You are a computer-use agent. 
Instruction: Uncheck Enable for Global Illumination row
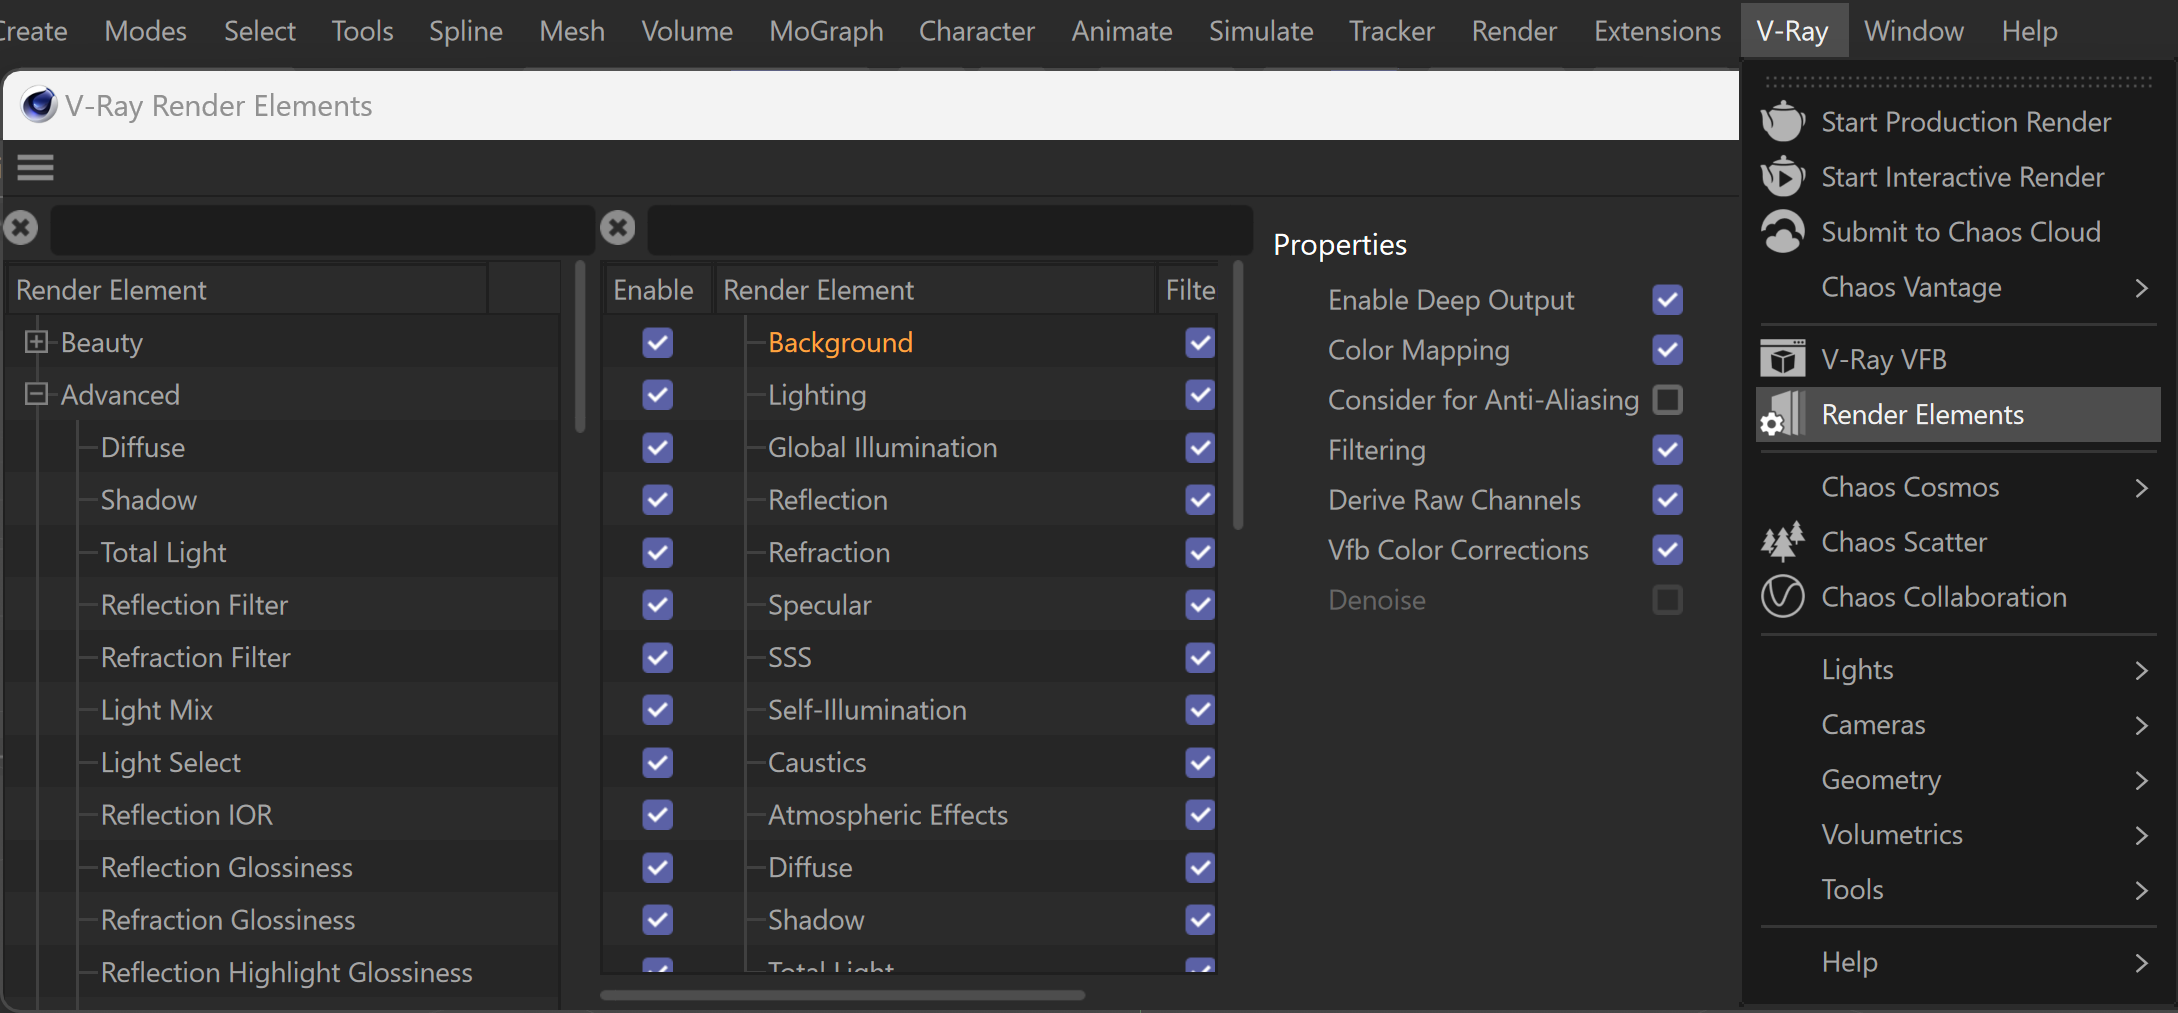click(x=657, y=448)
